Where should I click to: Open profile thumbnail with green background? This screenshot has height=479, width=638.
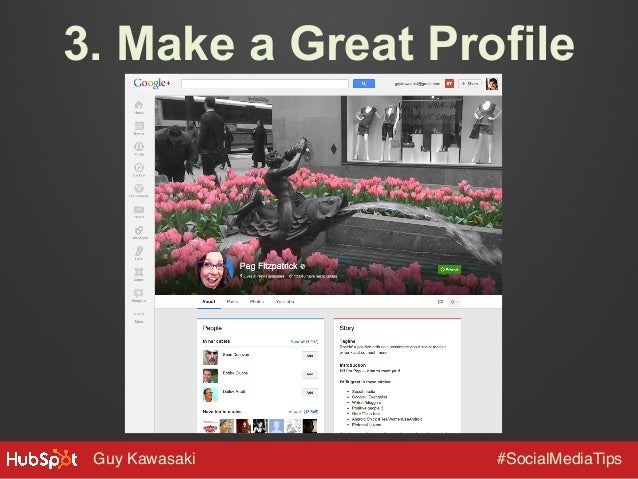(x=210, y=376)
